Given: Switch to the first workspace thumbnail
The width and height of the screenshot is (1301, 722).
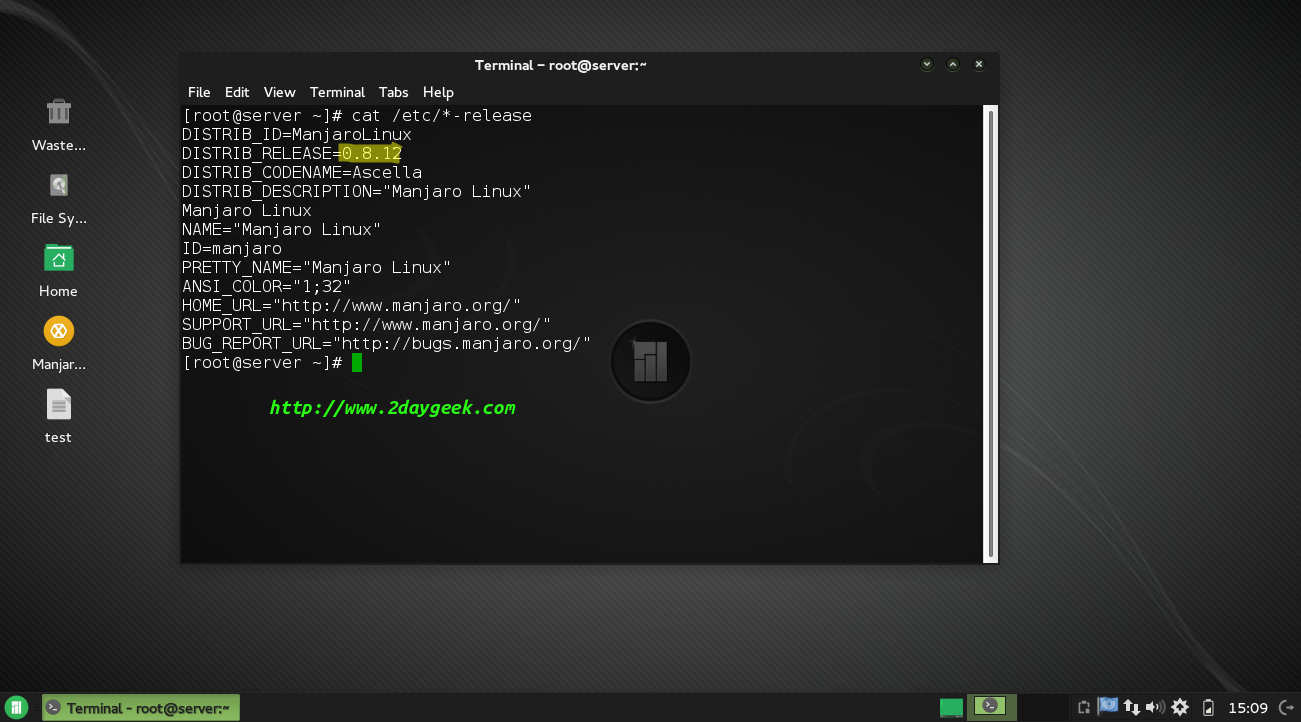Looking at the screenshot, I should click(x=951, y=708).
